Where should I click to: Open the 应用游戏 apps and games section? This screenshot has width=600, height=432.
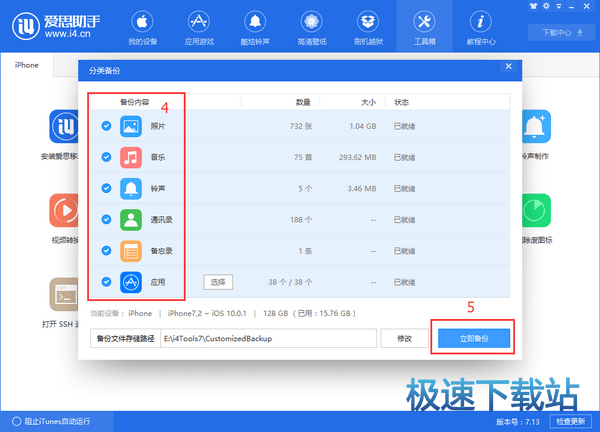tap(199, 28)
